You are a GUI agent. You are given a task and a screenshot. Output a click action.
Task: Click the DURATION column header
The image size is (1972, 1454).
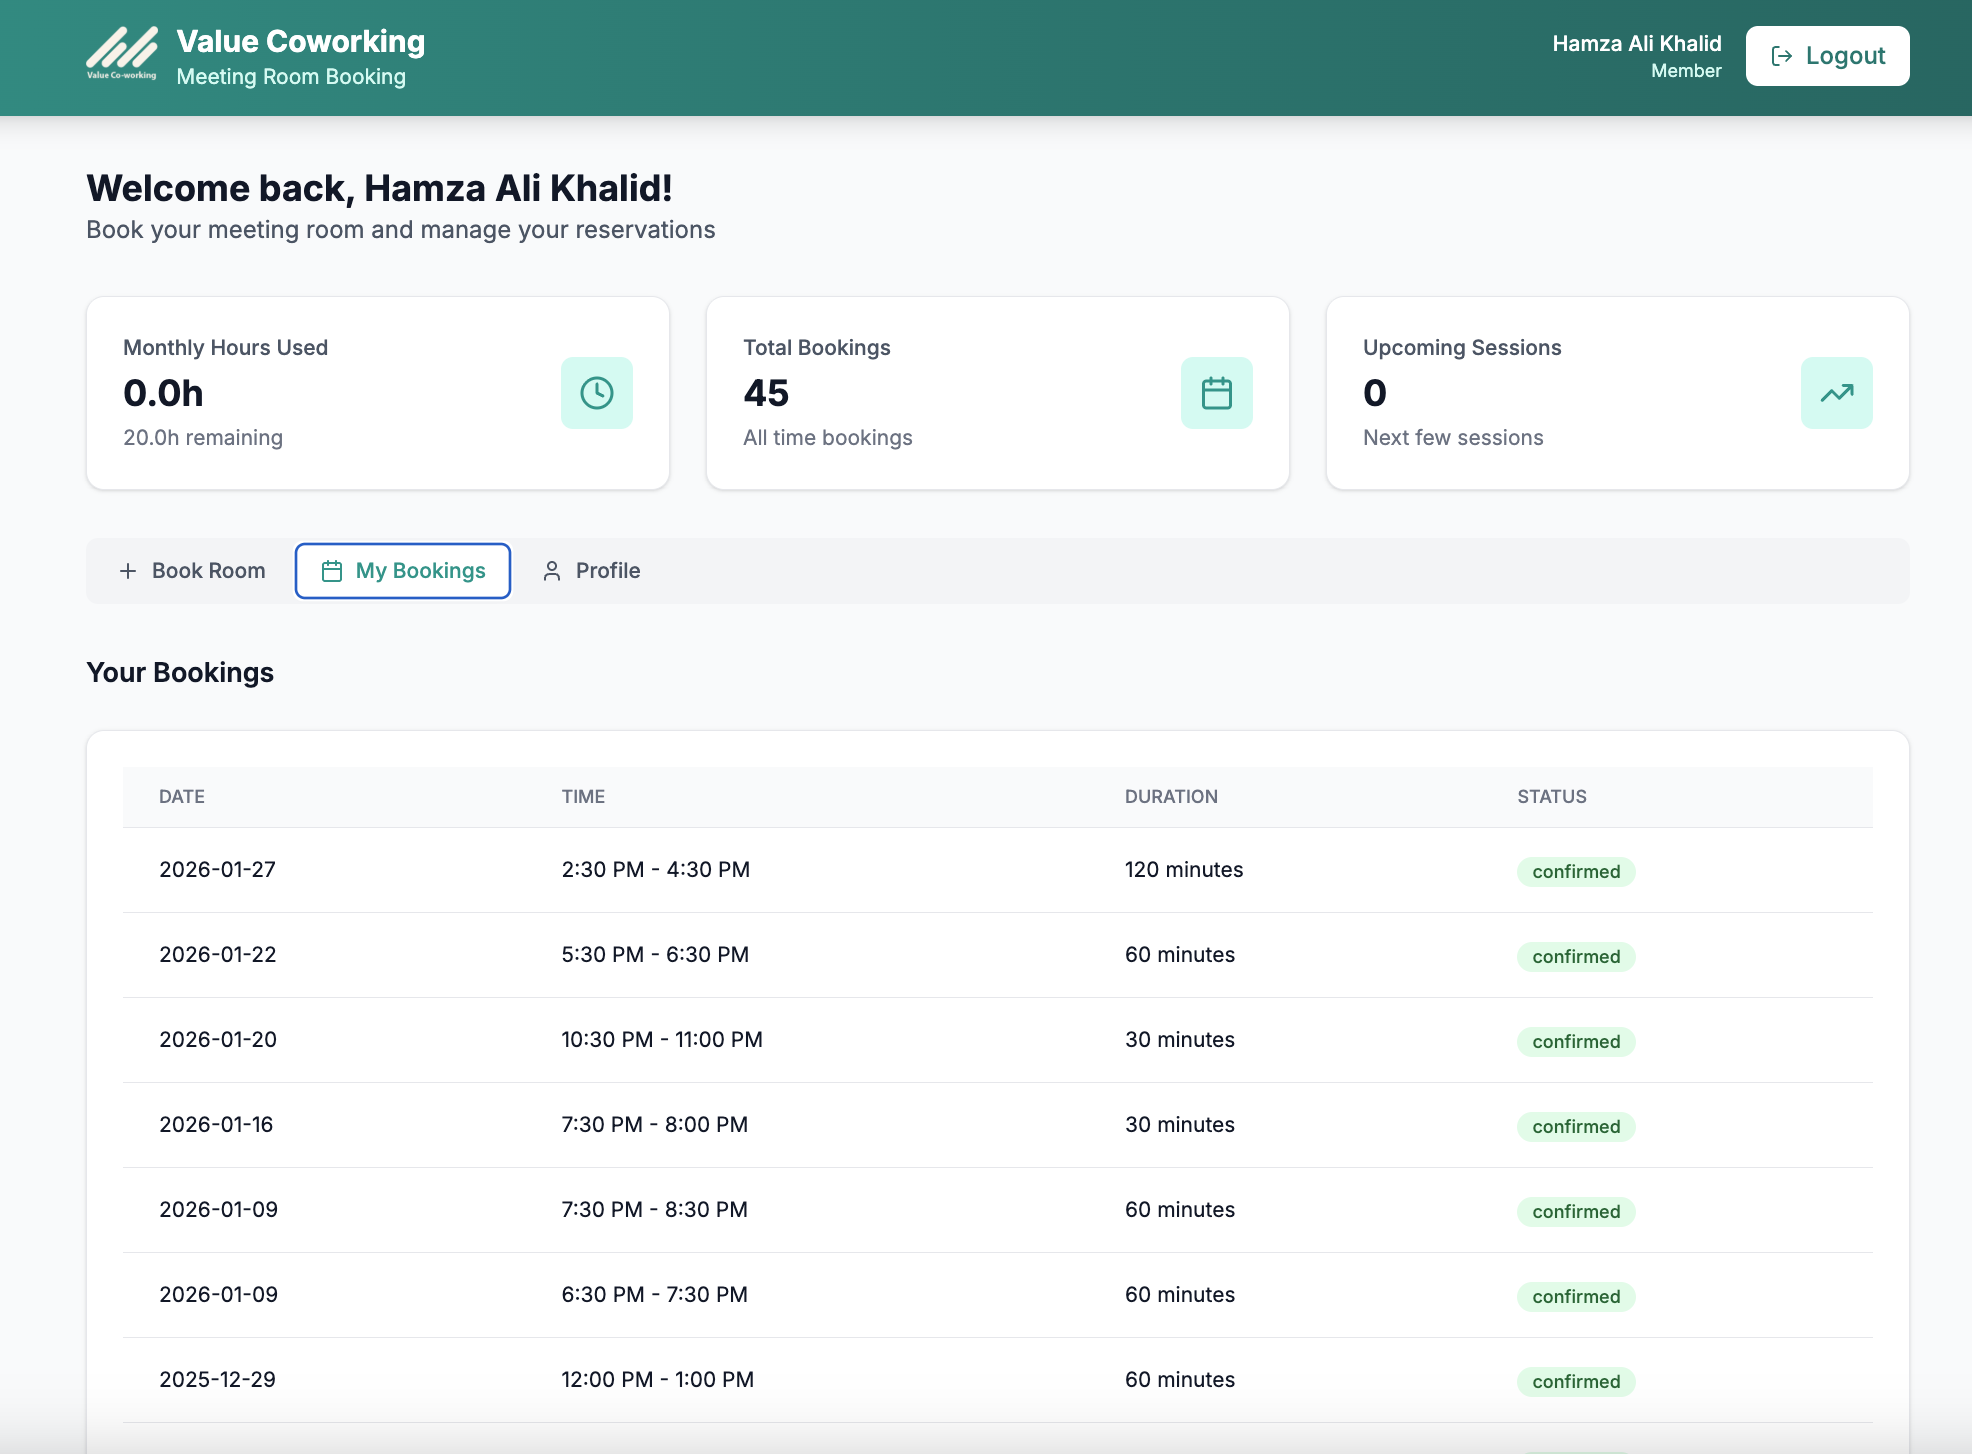[1170, 797]
